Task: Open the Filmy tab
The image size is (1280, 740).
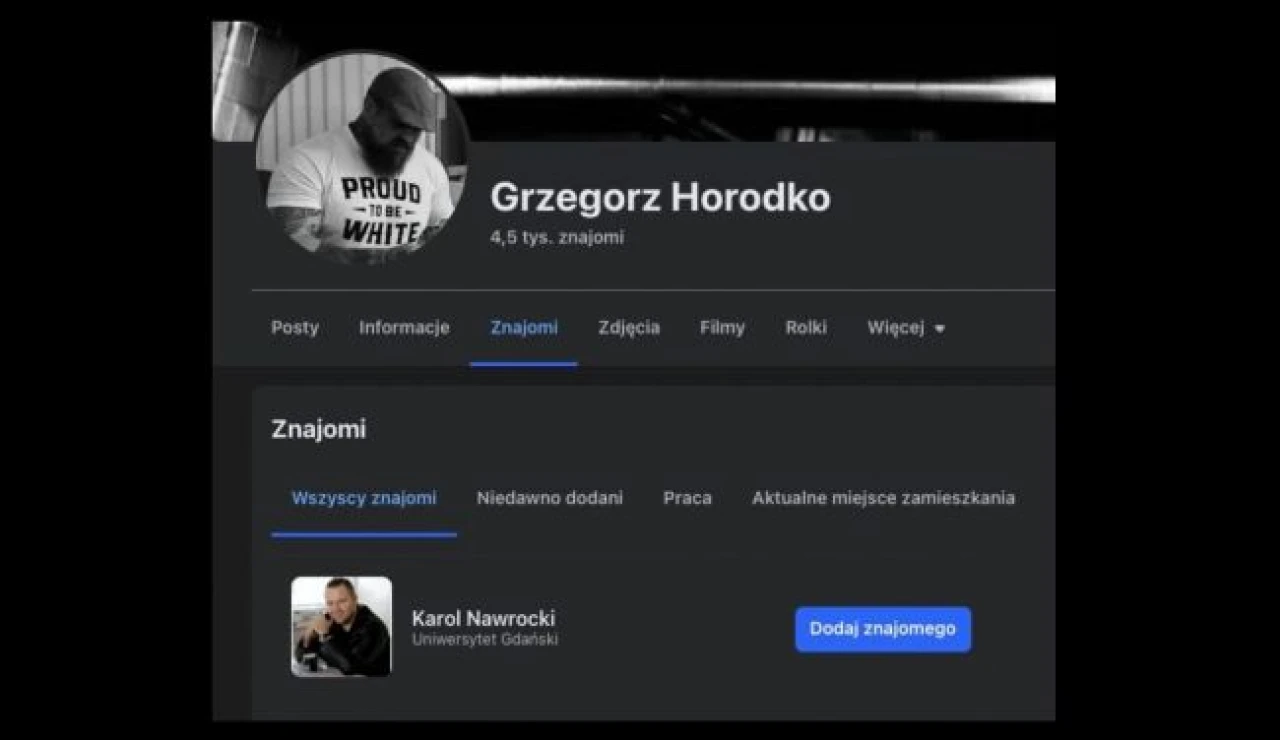Action: click(x=722, y=328)
